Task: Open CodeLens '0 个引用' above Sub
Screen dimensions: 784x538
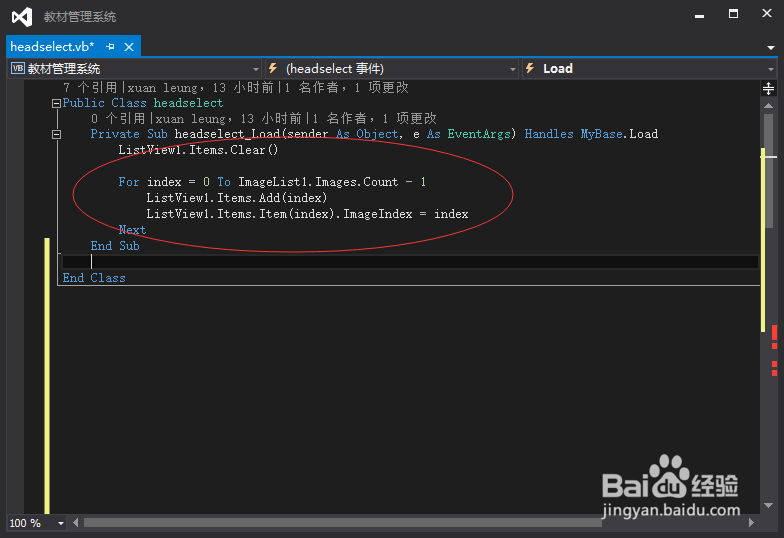Action: click(x=118, y=118)
